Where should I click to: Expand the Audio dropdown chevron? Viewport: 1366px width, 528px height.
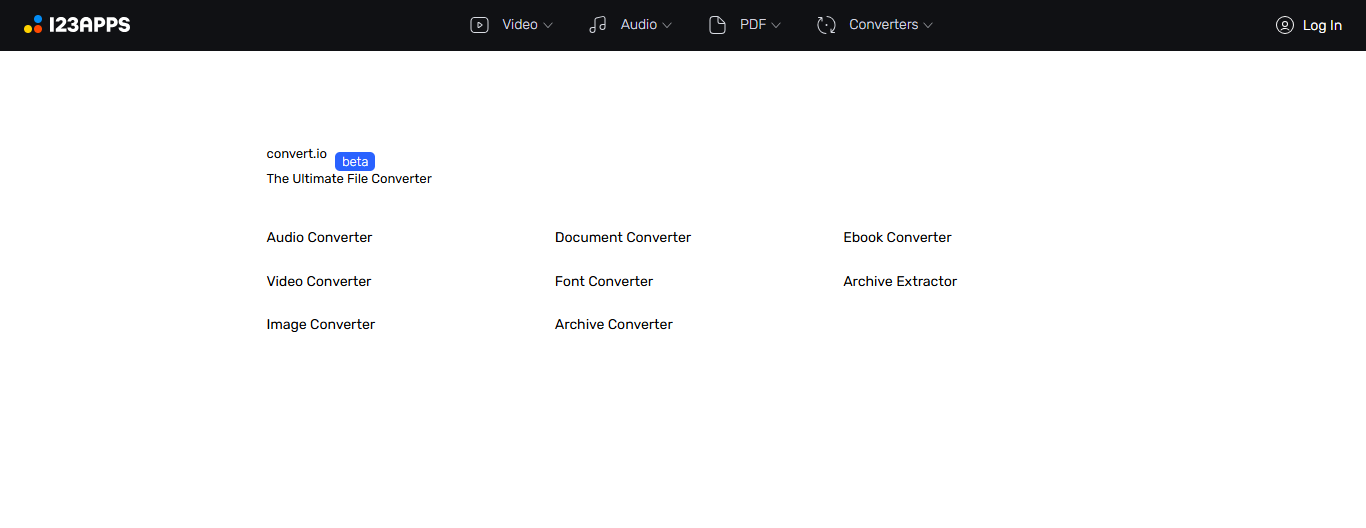point(667,25)
